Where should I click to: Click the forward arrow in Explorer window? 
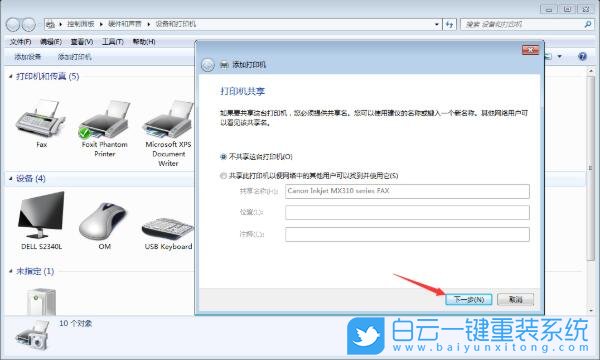coord(28,24)
